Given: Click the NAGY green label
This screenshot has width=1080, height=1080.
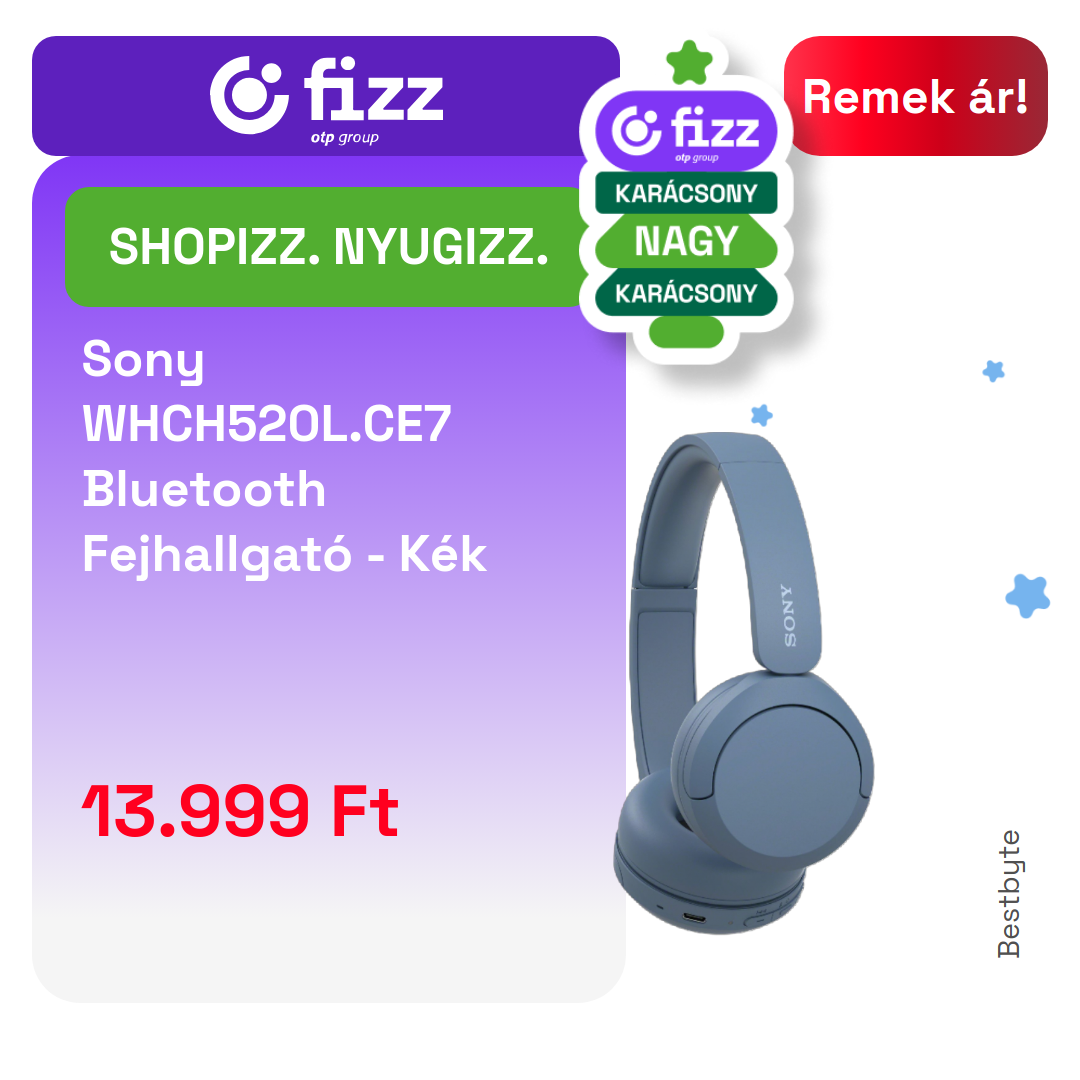Looking at the screenshot, I should 686,241.
